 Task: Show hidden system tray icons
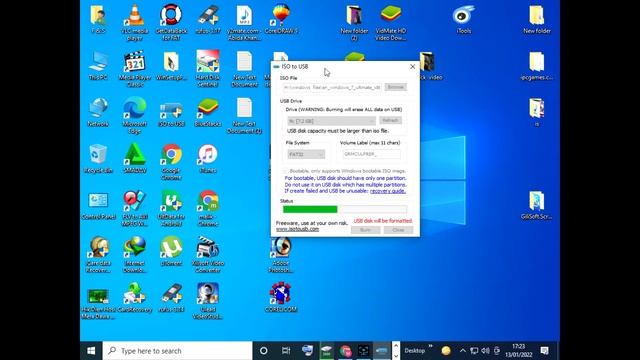pos(462,351)
